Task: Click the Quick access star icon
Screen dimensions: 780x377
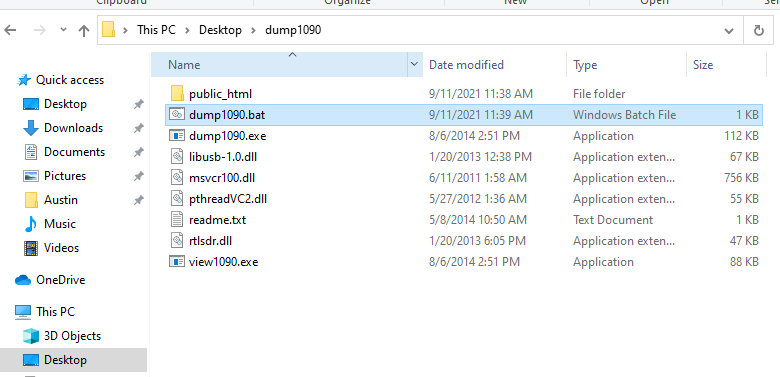Action: (x=24, y=80)
